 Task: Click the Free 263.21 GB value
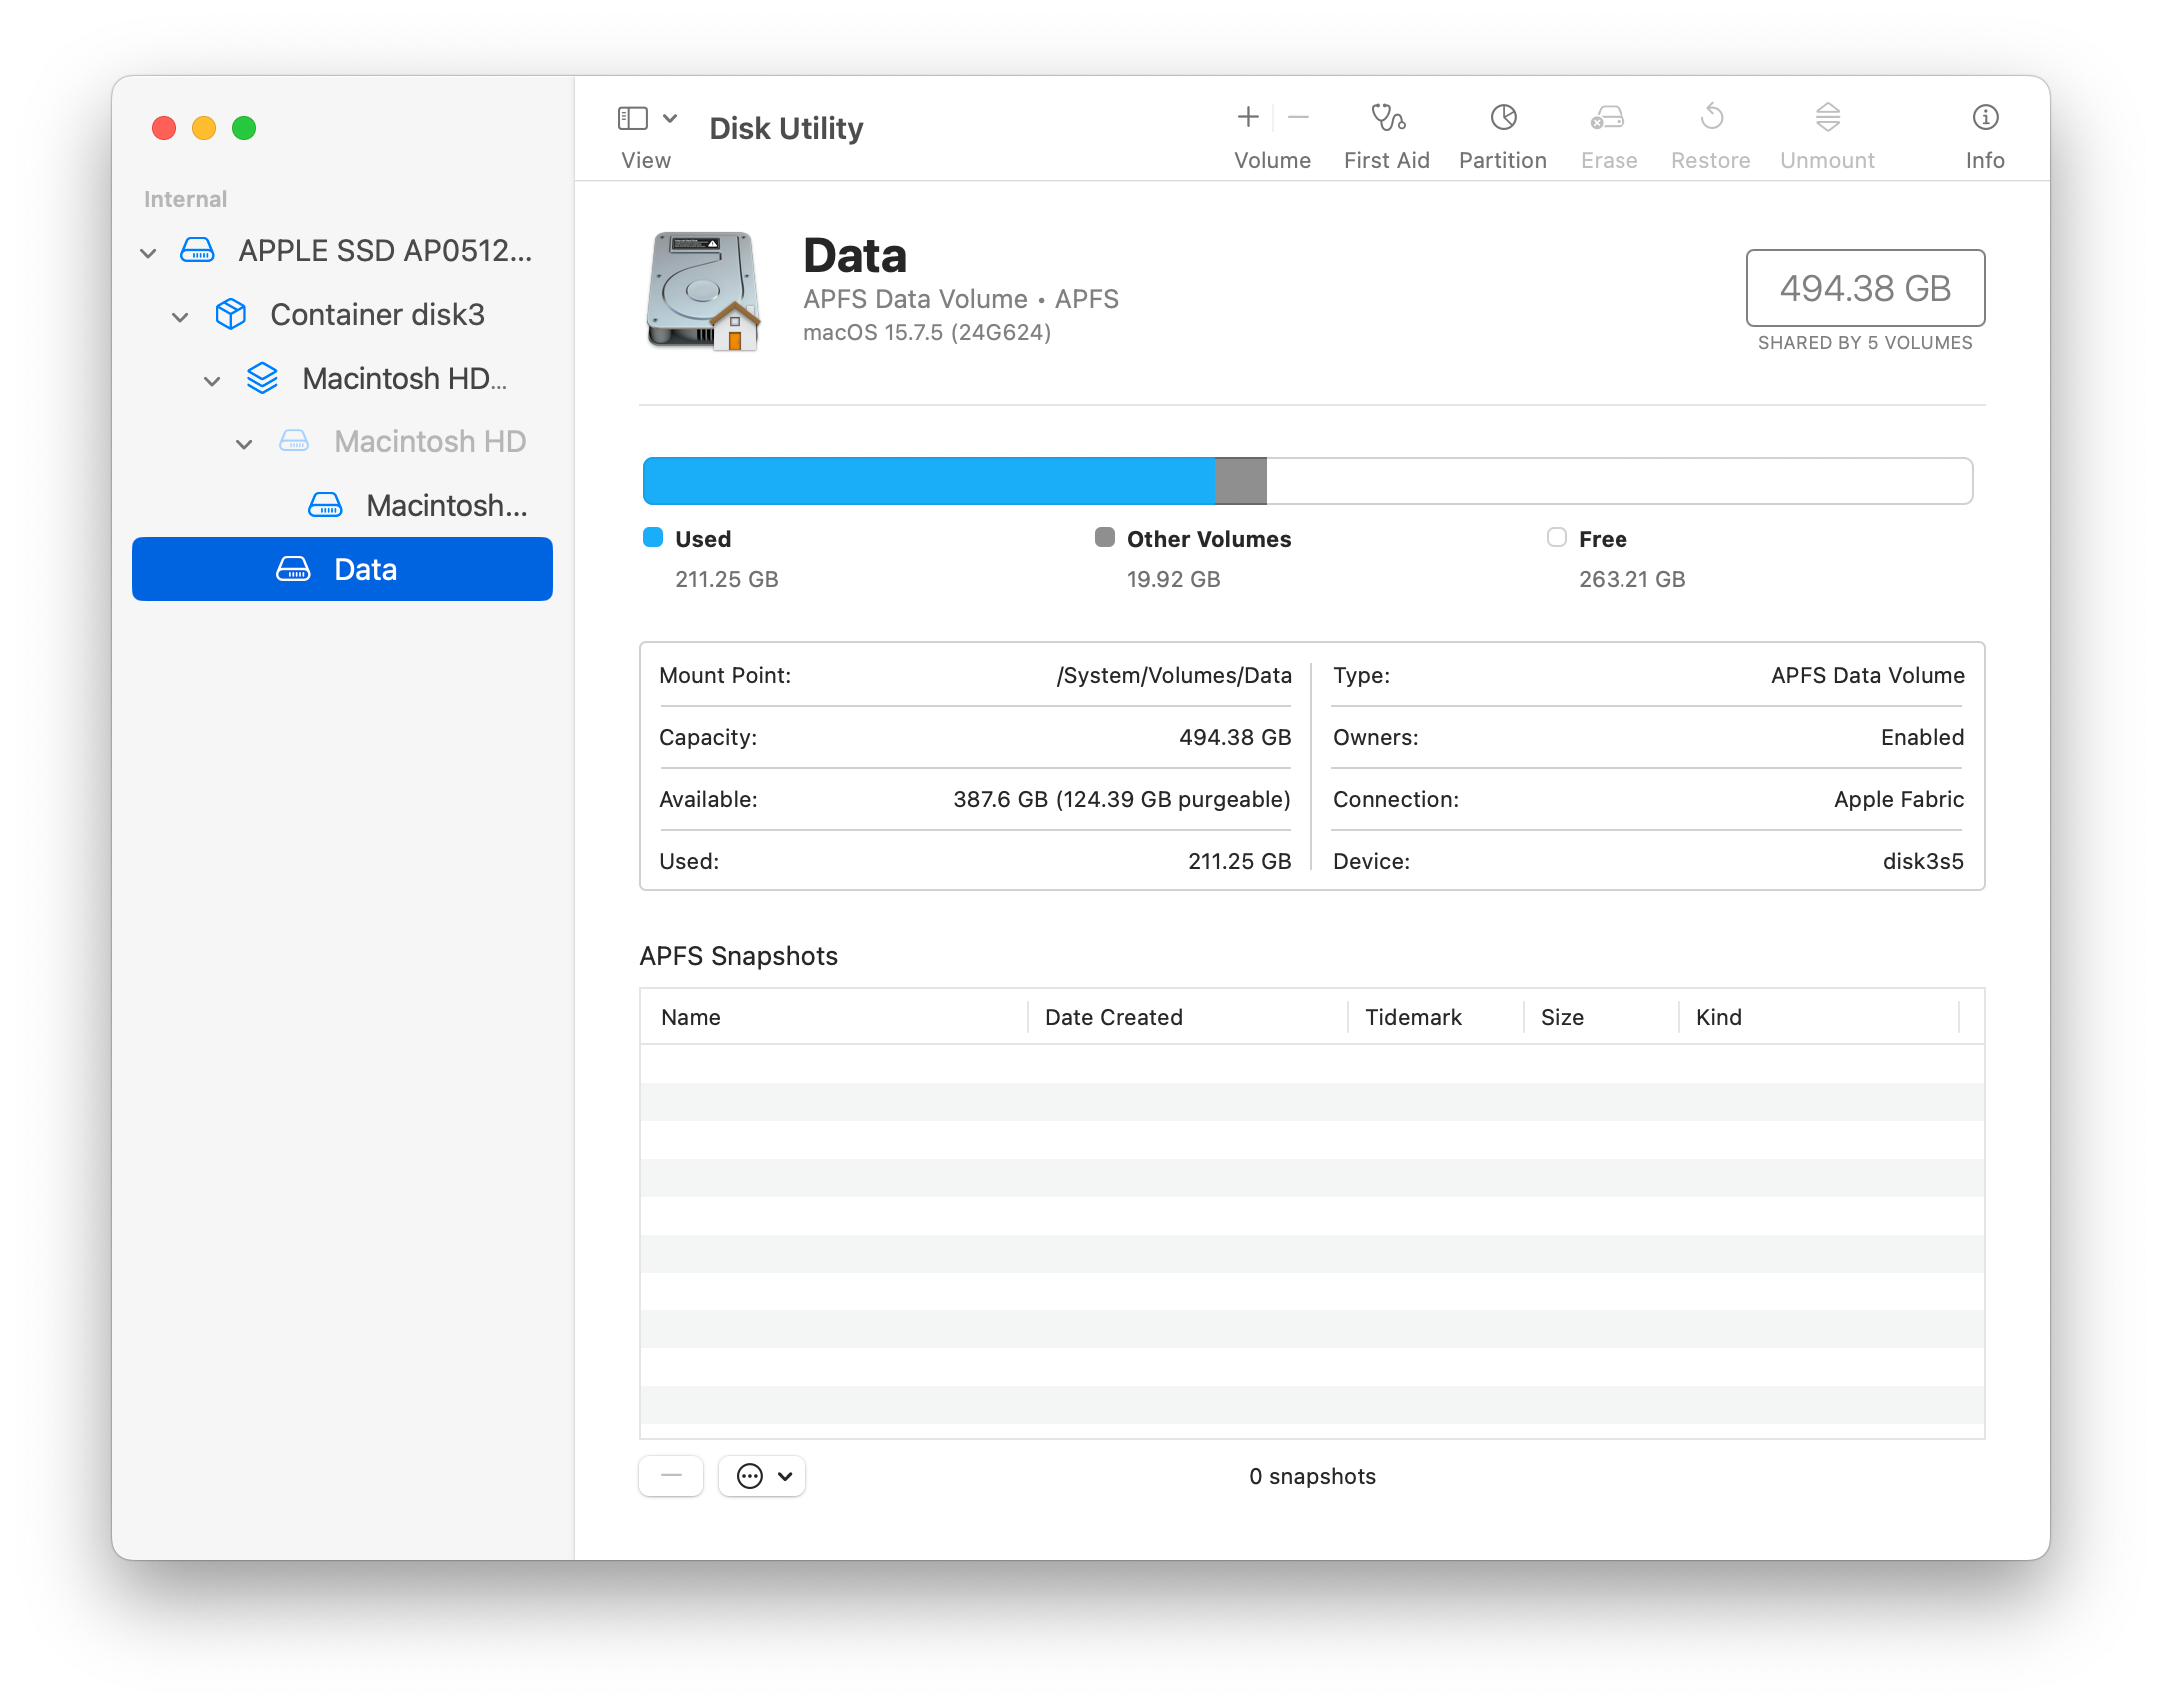coord(1632,580)
